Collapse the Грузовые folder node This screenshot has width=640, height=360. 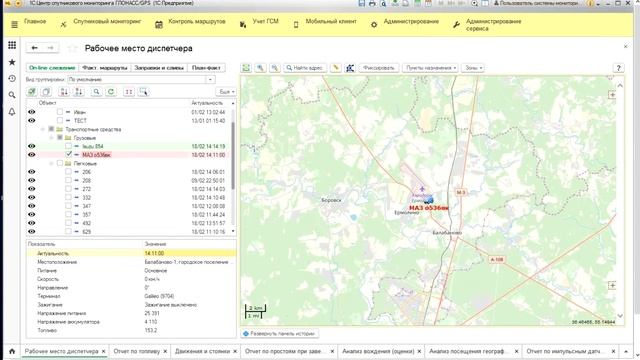[x=51, y=138]
